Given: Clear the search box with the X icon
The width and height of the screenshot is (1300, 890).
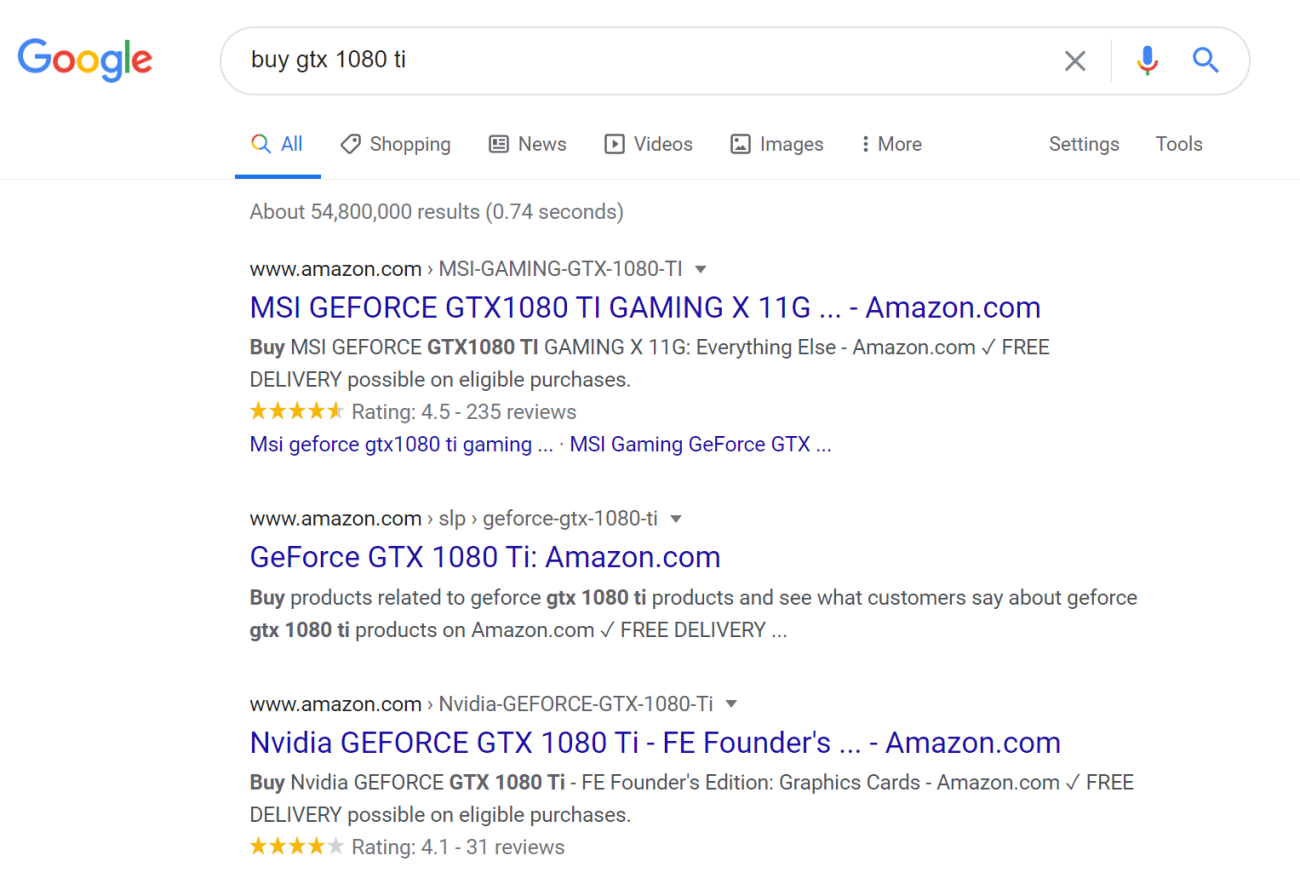Looking at the screenshot, I should 1075,61.
